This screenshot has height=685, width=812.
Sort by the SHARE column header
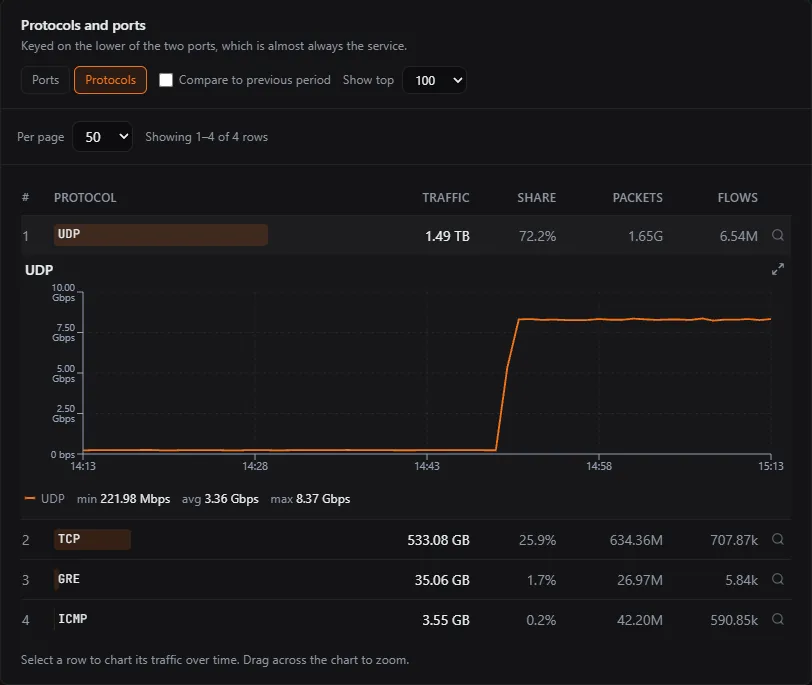536,198
